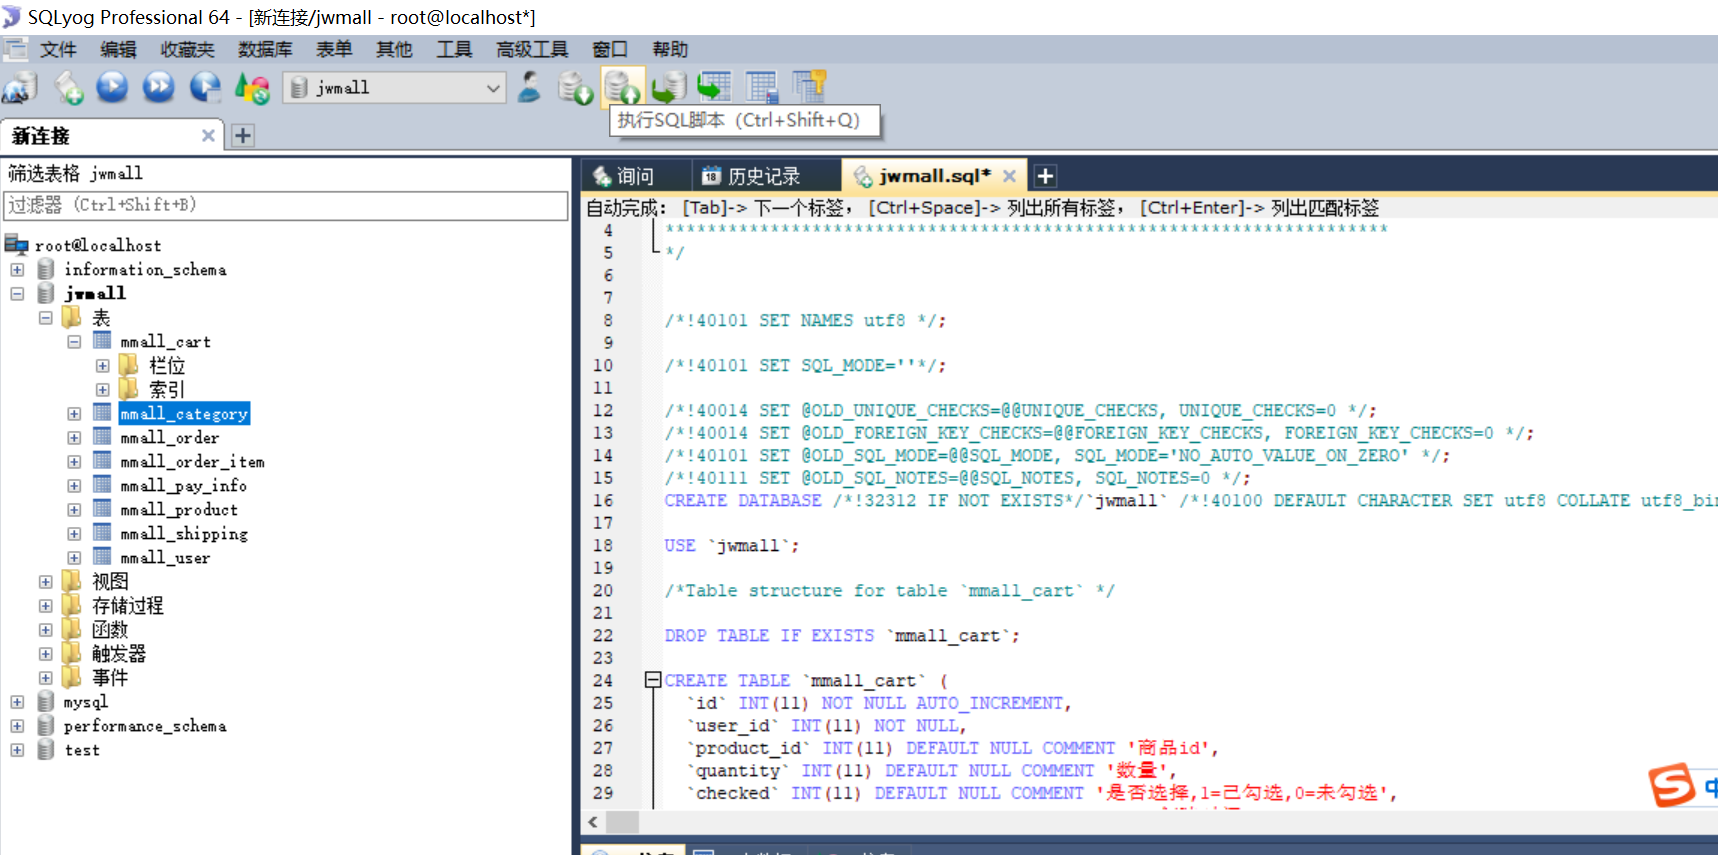
Task: Expand the 存储过程 folder
Action: point(45,605)
